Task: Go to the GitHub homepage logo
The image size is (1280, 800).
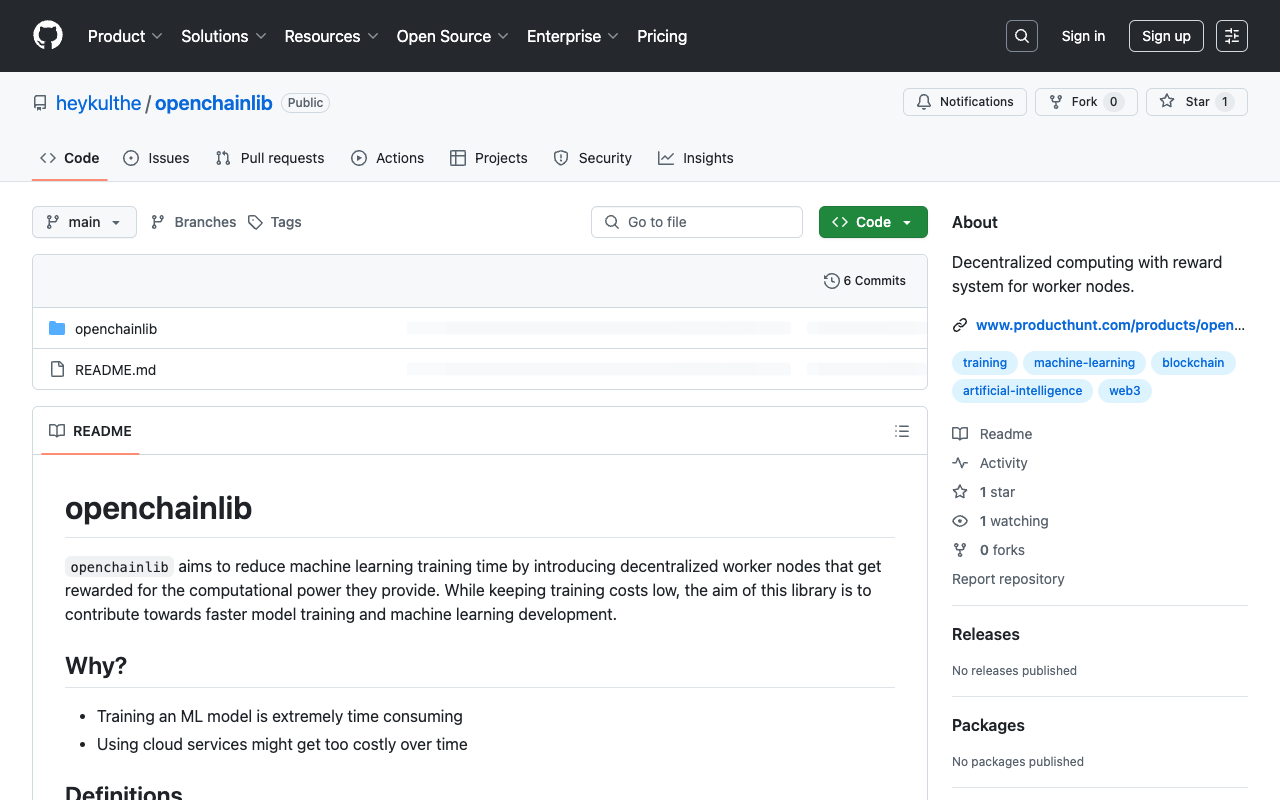Action: pos(48,36)
